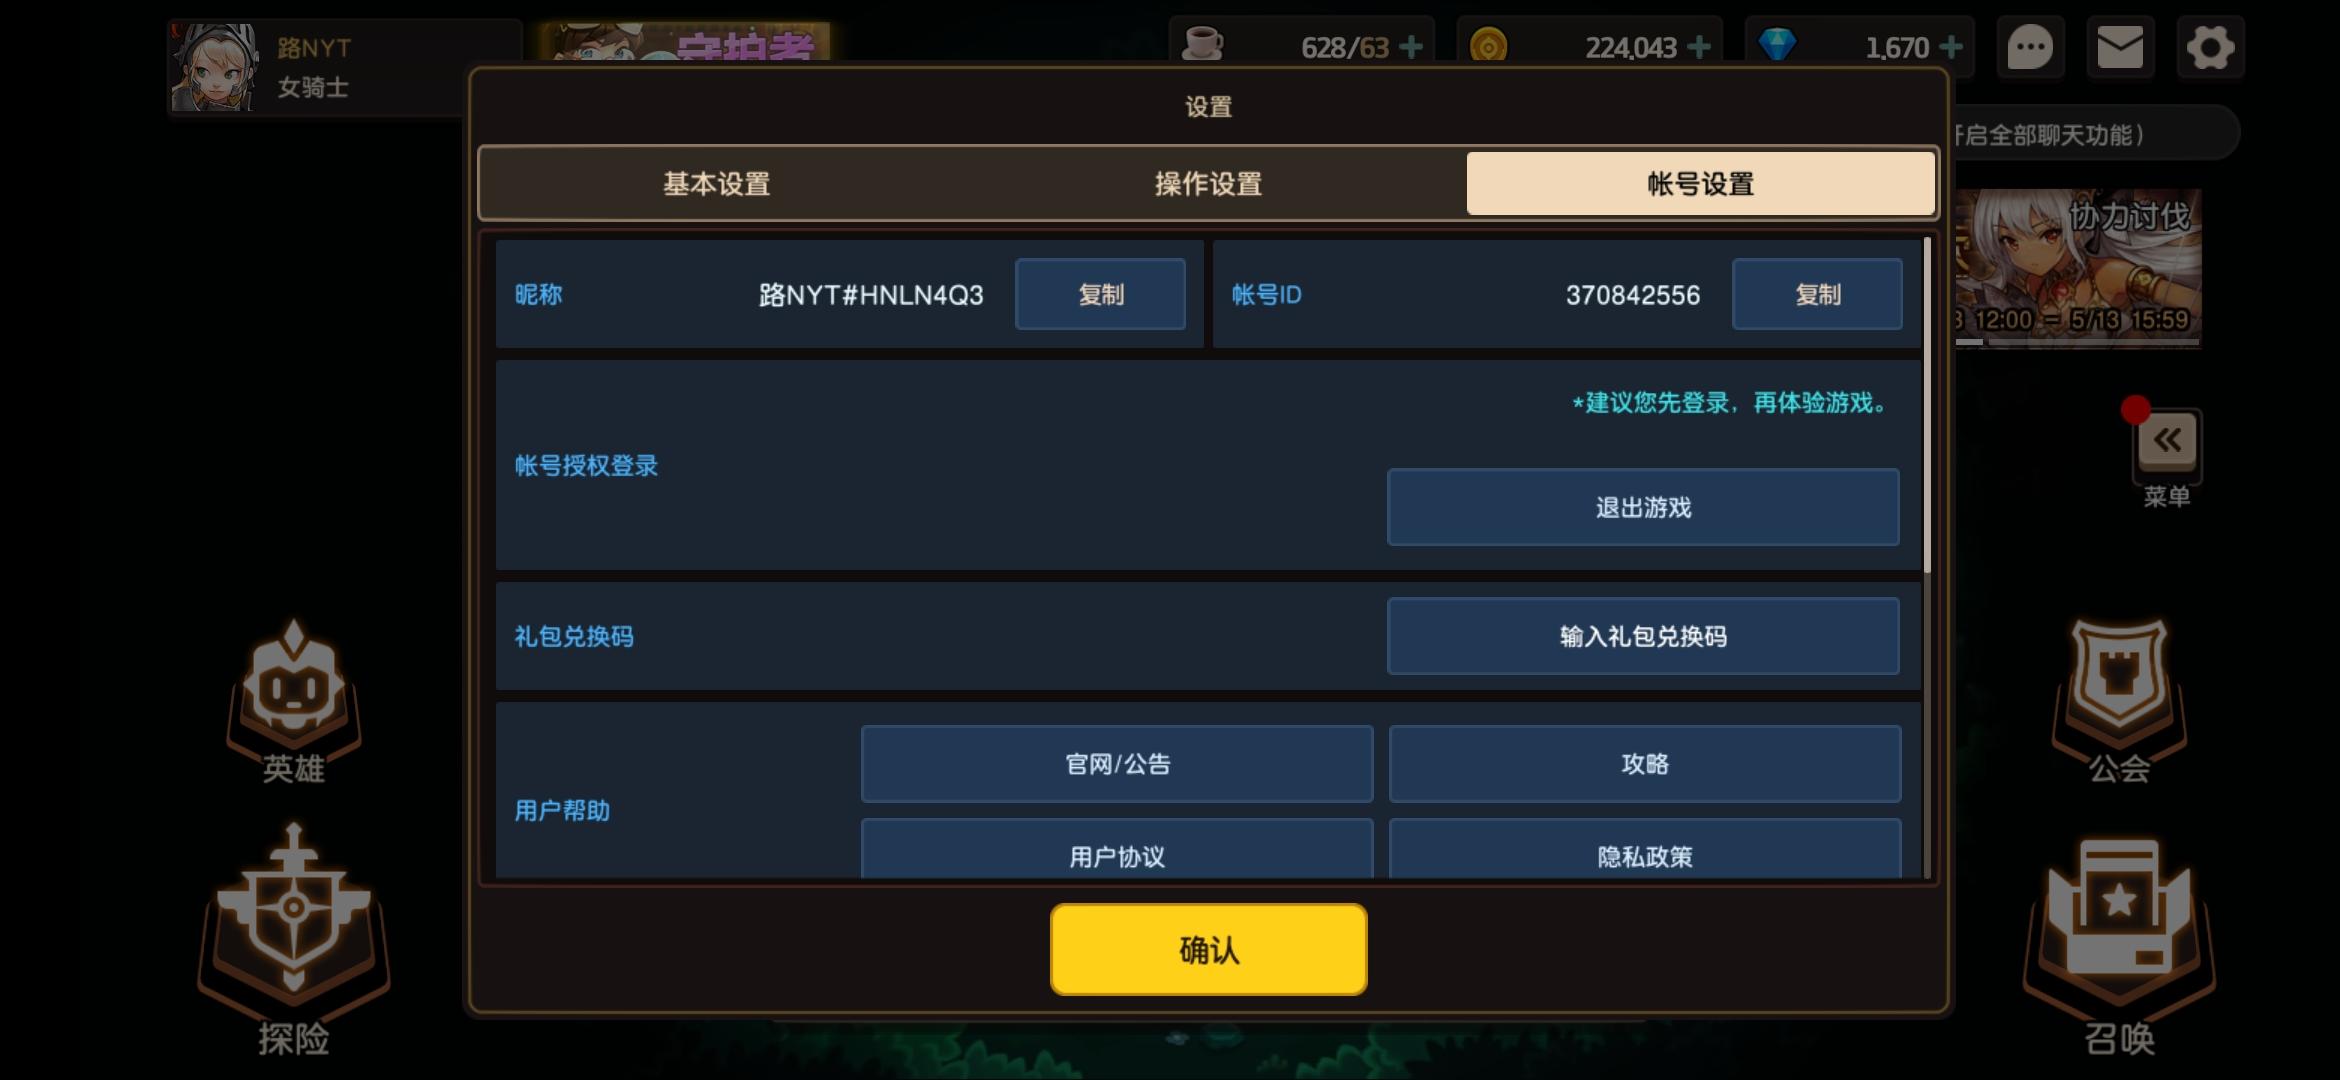Copy the nickname with 复制 button
This screenshot has width=2340, height=1080.
tap(1100, 294)
